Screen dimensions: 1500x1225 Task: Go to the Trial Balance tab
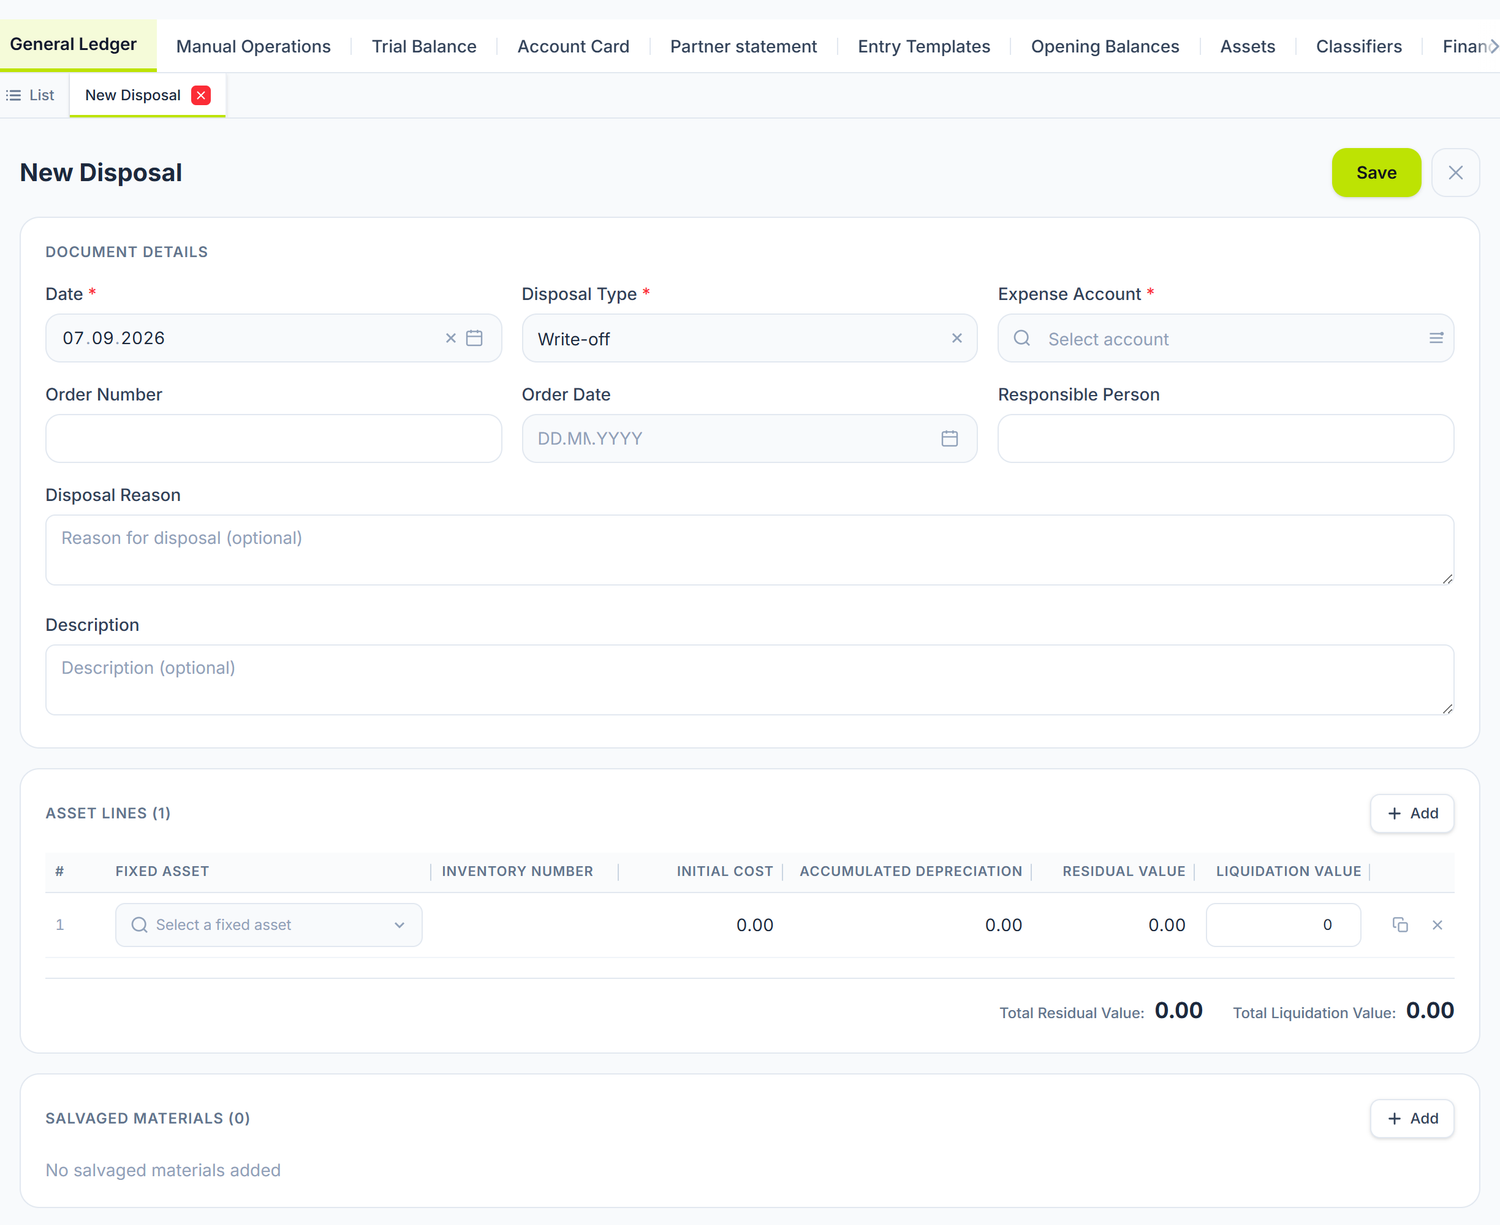pos(424,46)
